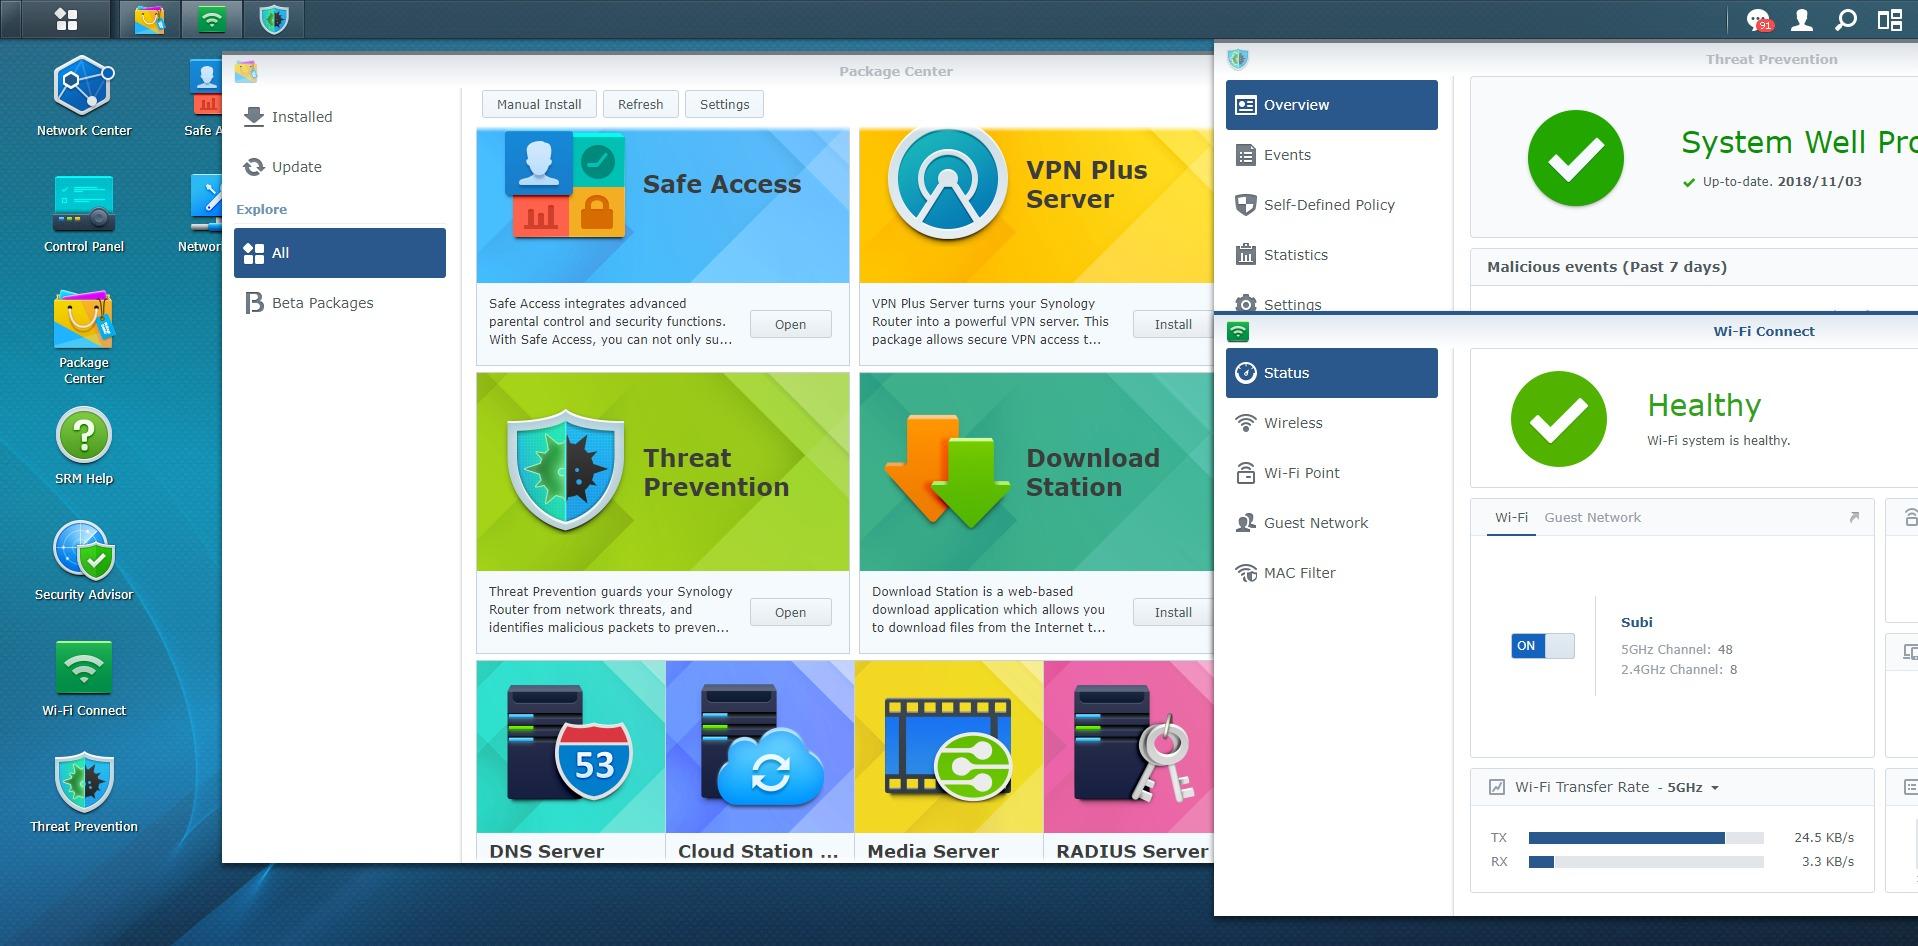Open Statistics in Threat Prevention

pos(1332,255)
